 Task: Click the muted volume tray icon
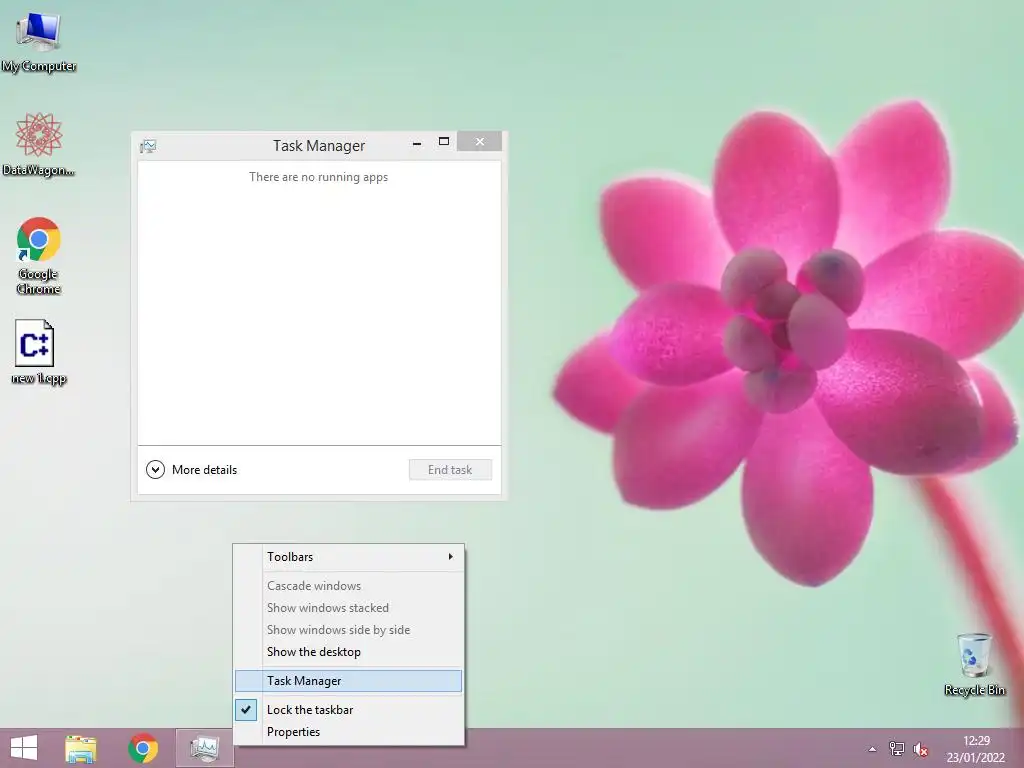click(921, 750)
